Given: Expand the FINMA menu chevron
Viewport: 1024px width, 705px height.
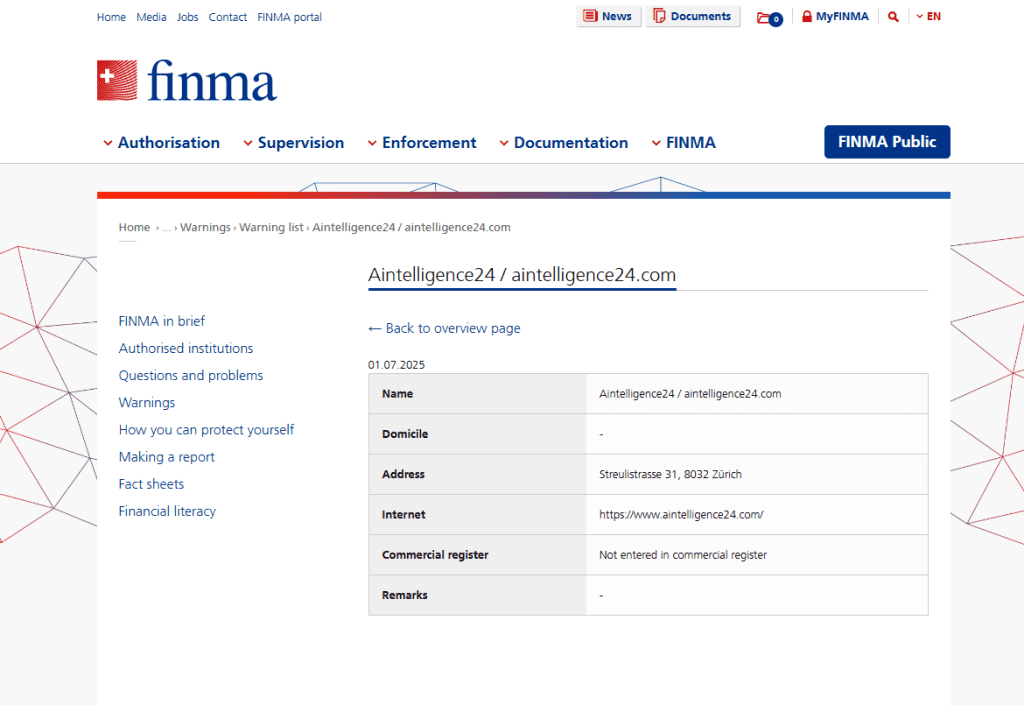Looking at the screenshot, I should [x=656, y=143].
